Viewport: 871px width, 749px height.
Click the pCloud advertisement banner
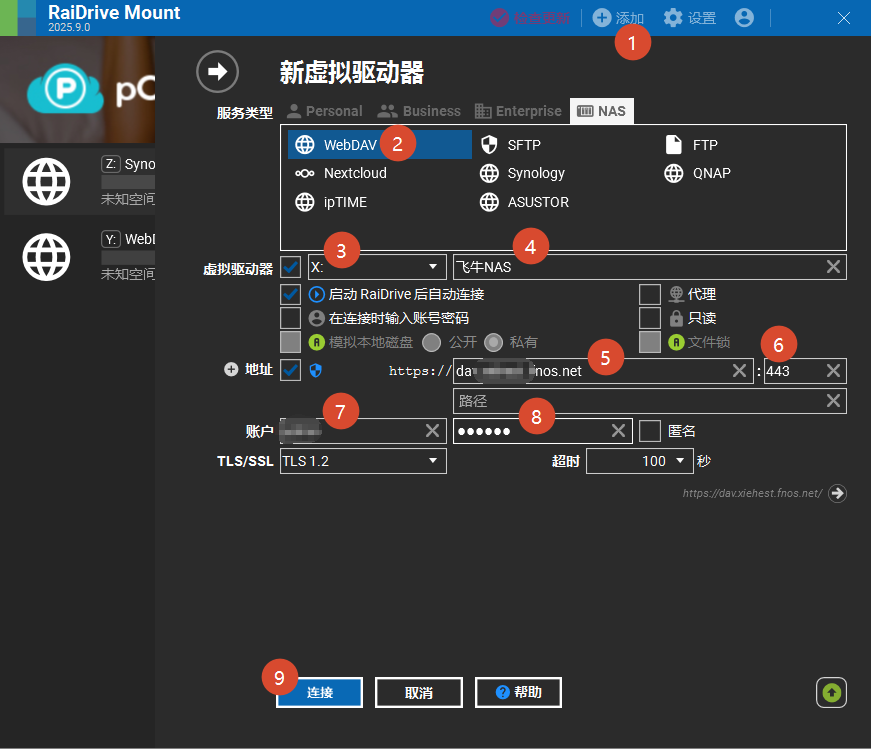(77, 89)
